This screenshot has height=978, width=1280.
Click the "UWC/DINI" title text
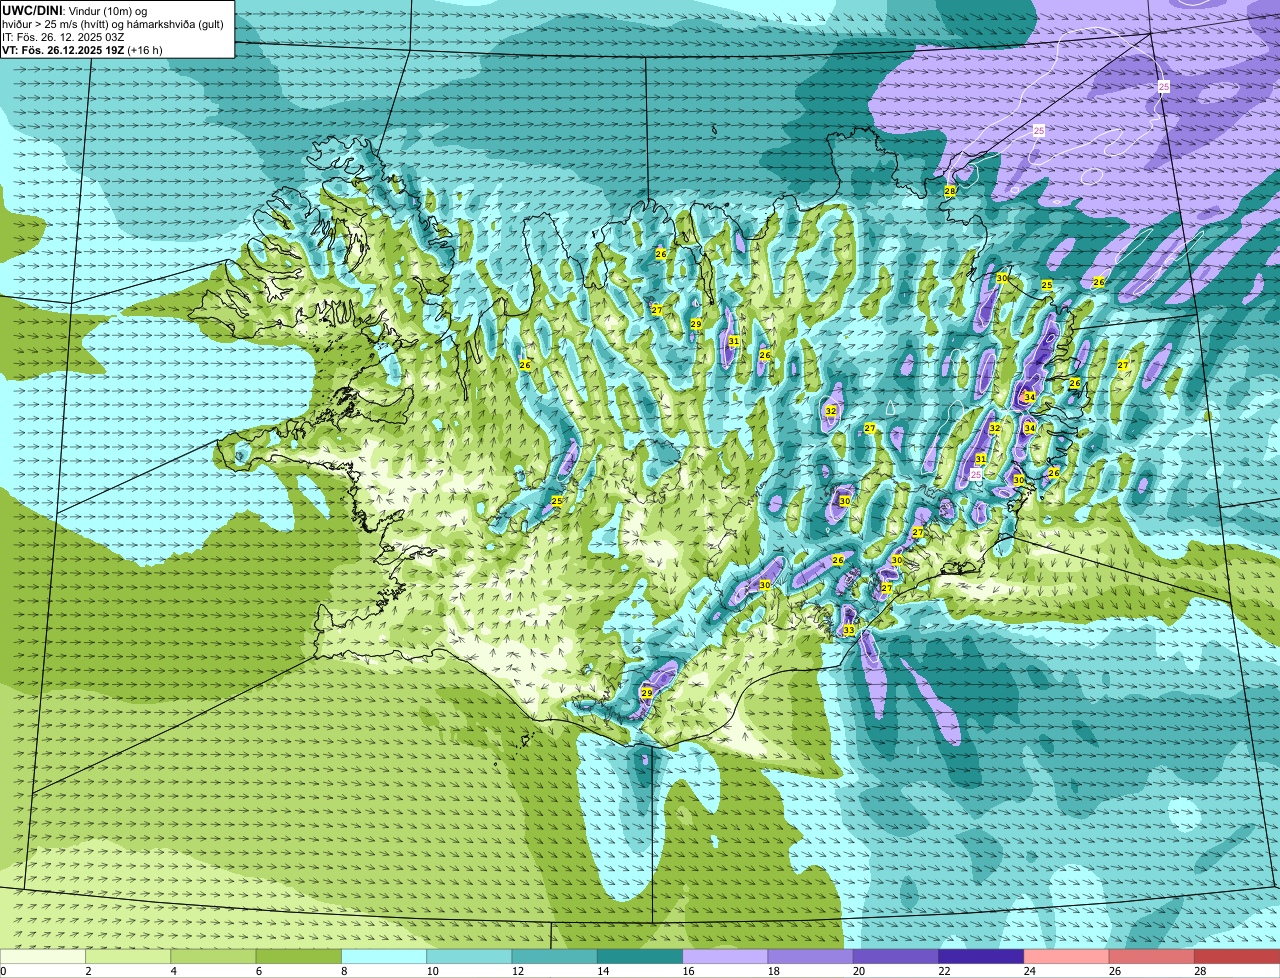33,10
